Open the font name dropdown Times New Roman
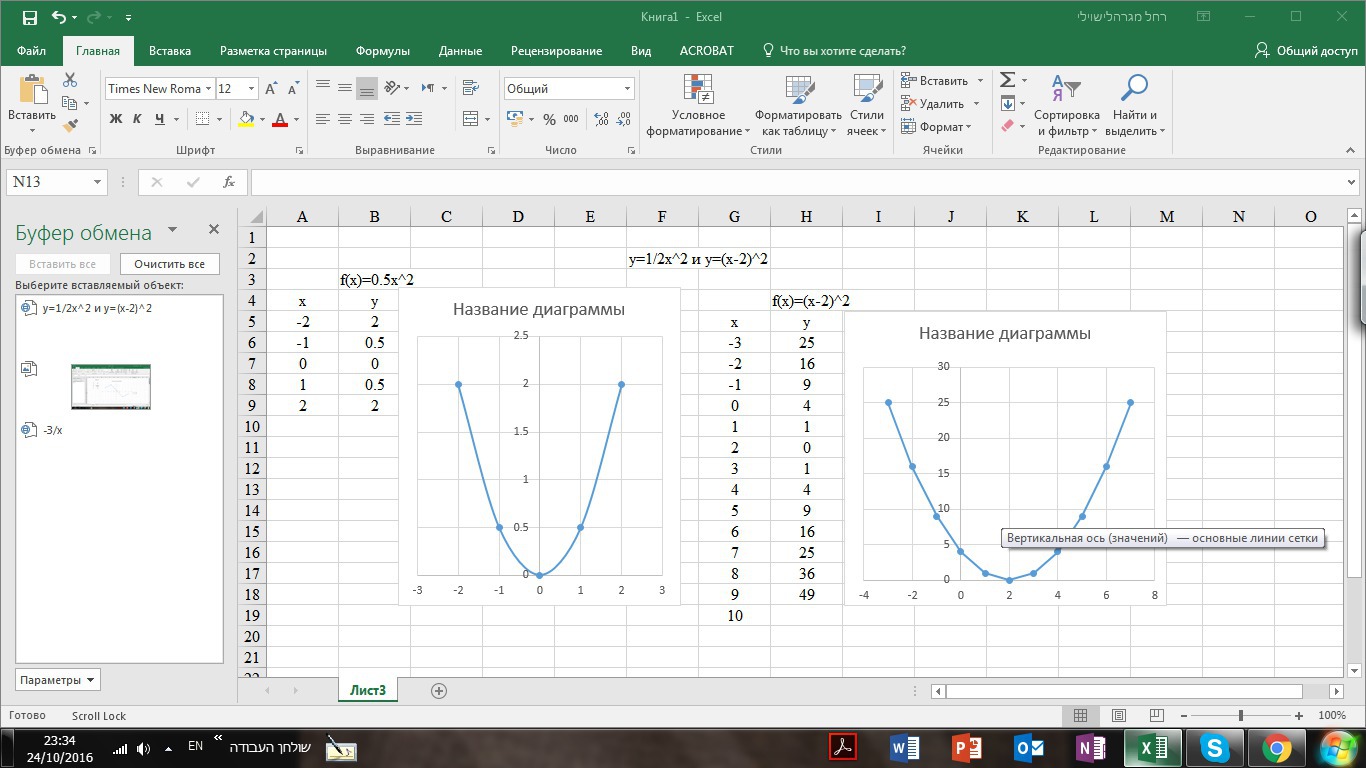The width and height of the screenshot is (1366, 768). pos(208,88)
